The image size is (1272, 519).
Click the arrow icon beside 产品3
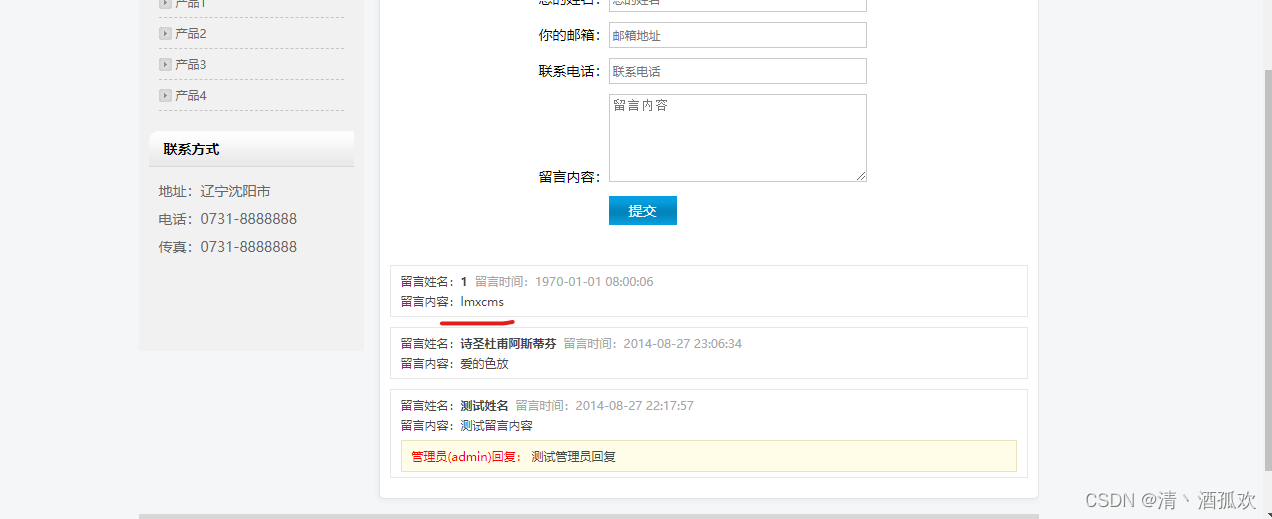tap(165, 65)
